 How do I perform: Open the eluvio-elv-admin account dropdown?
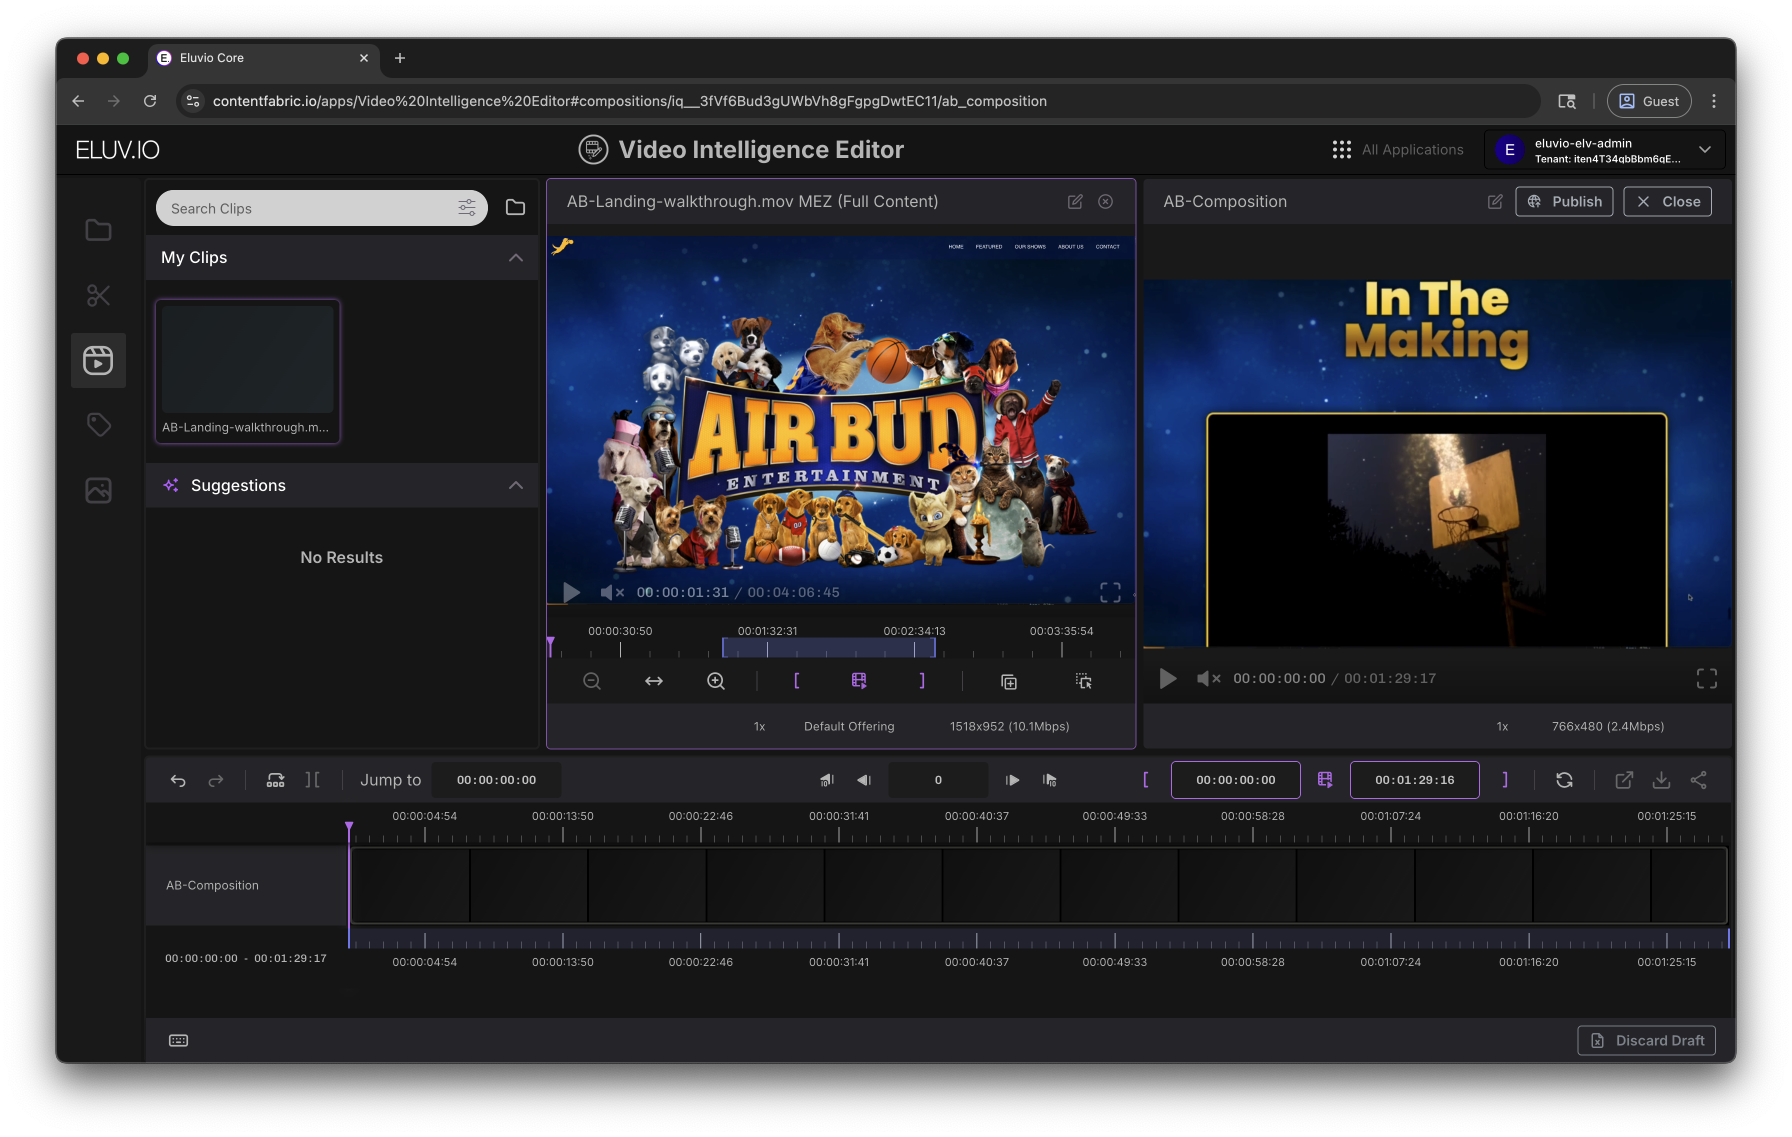pos(1605,150)
